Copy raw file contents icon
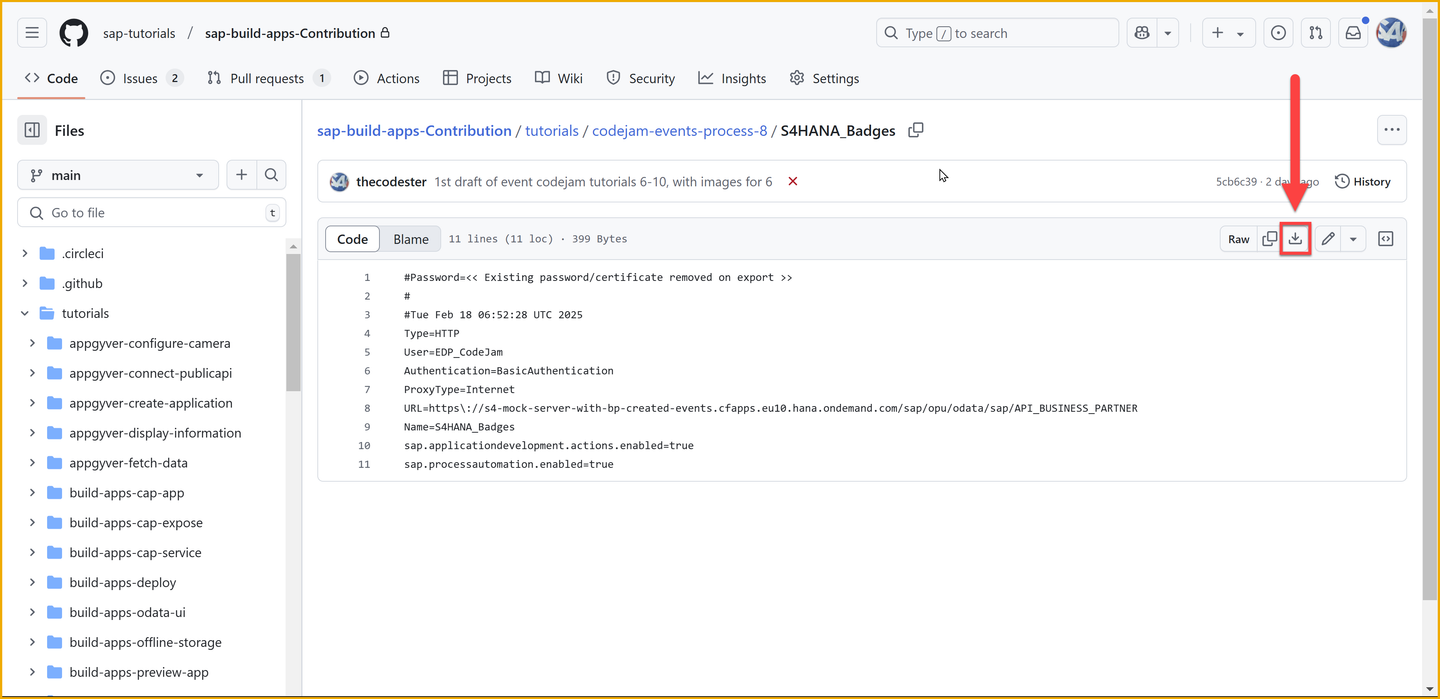Viewport: 1440px width, 699px height. pos(1270,239)
